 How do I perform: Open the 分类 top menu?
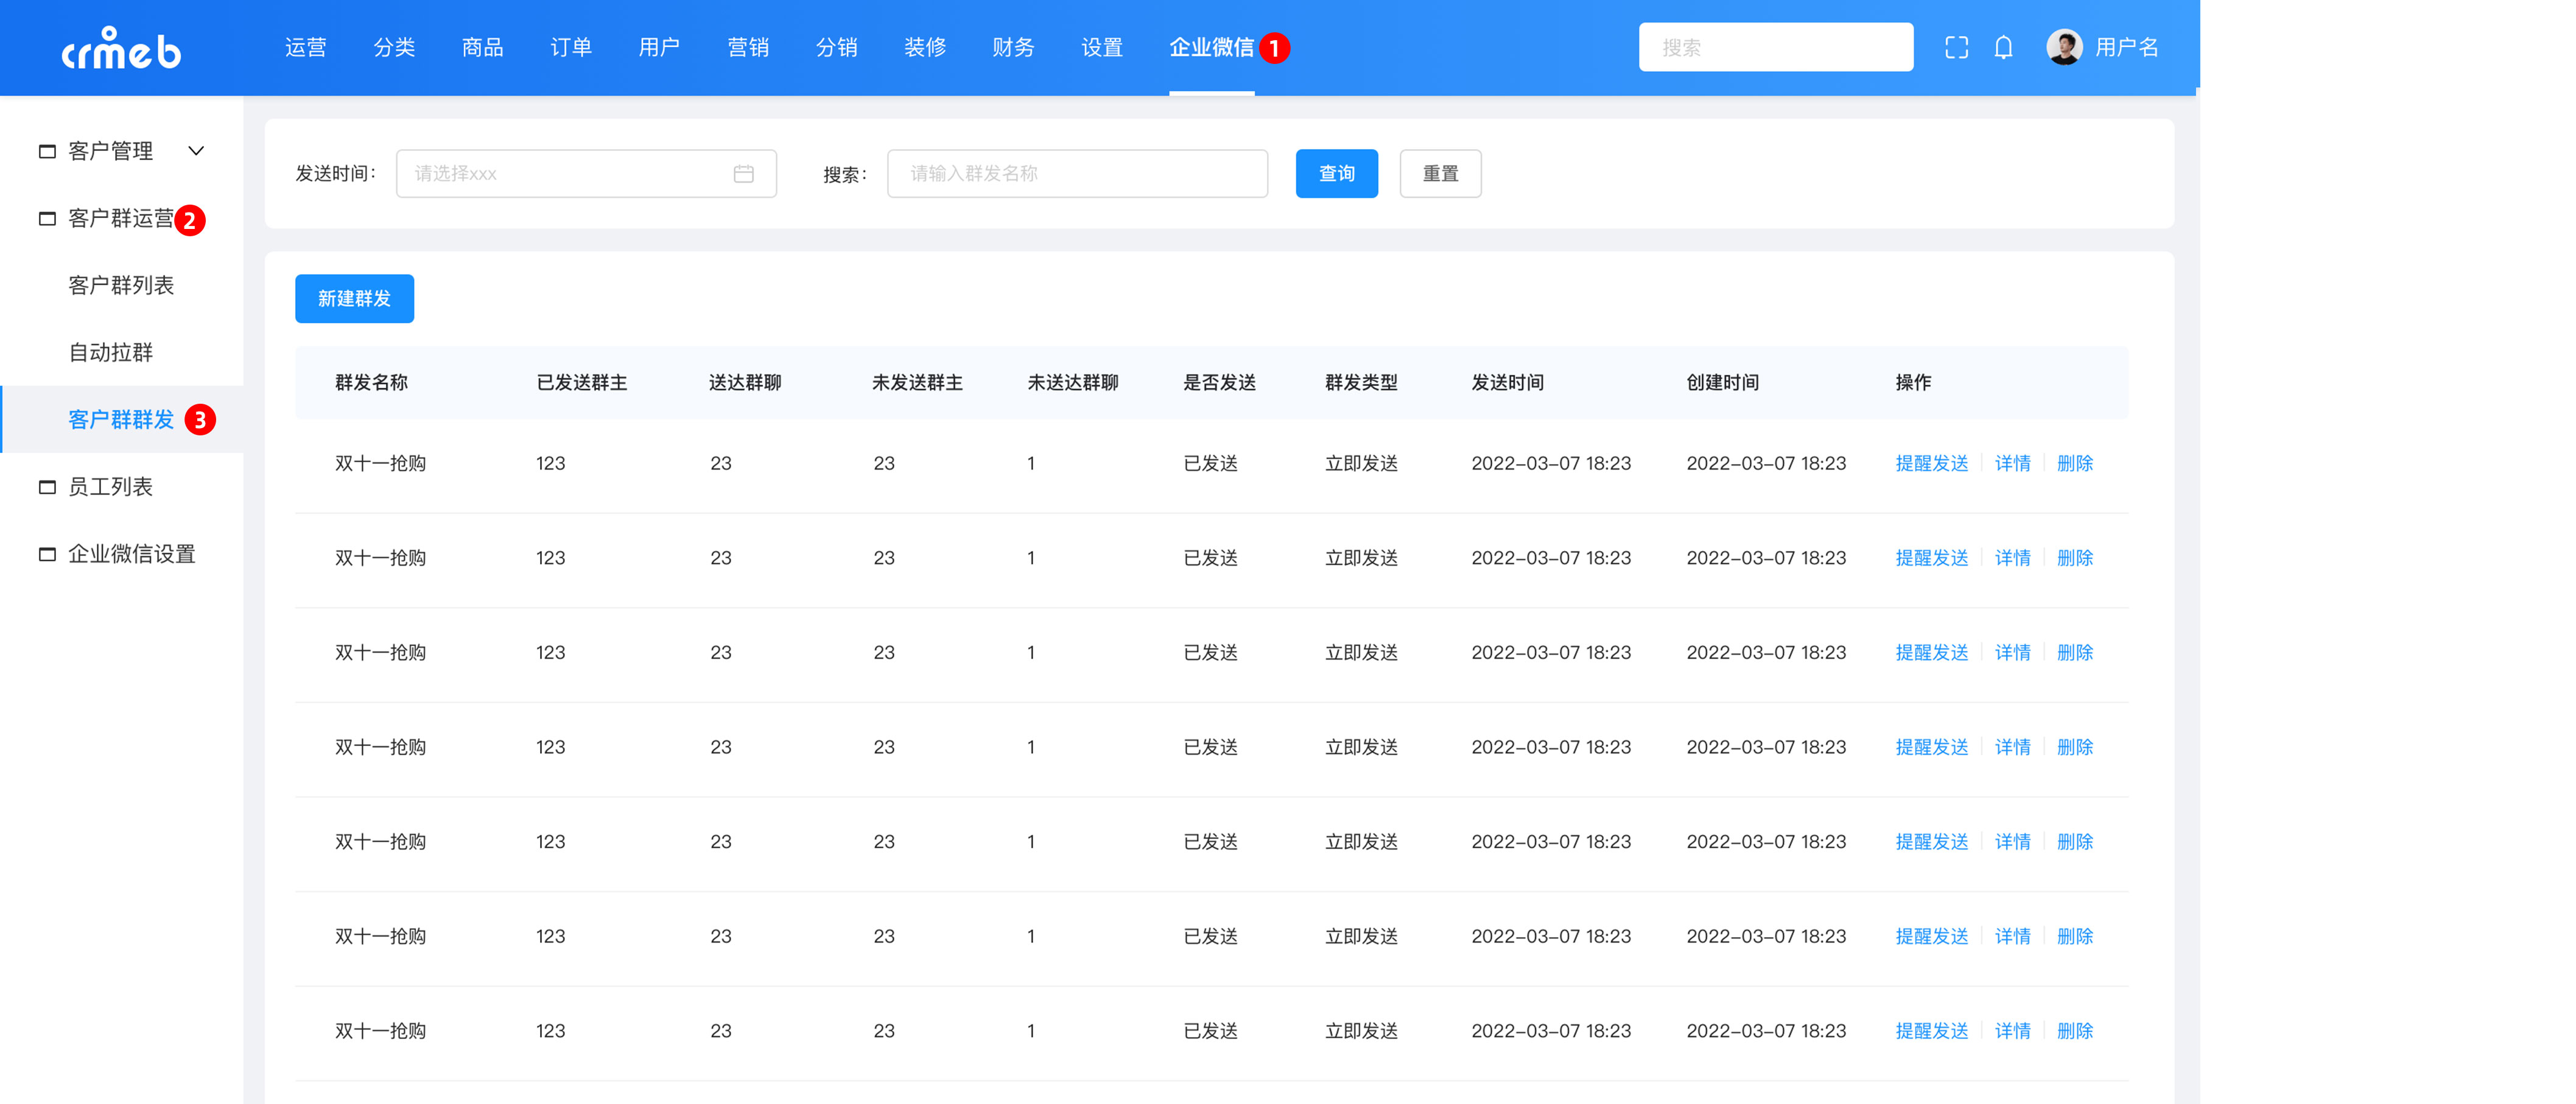tap(394, 47)
